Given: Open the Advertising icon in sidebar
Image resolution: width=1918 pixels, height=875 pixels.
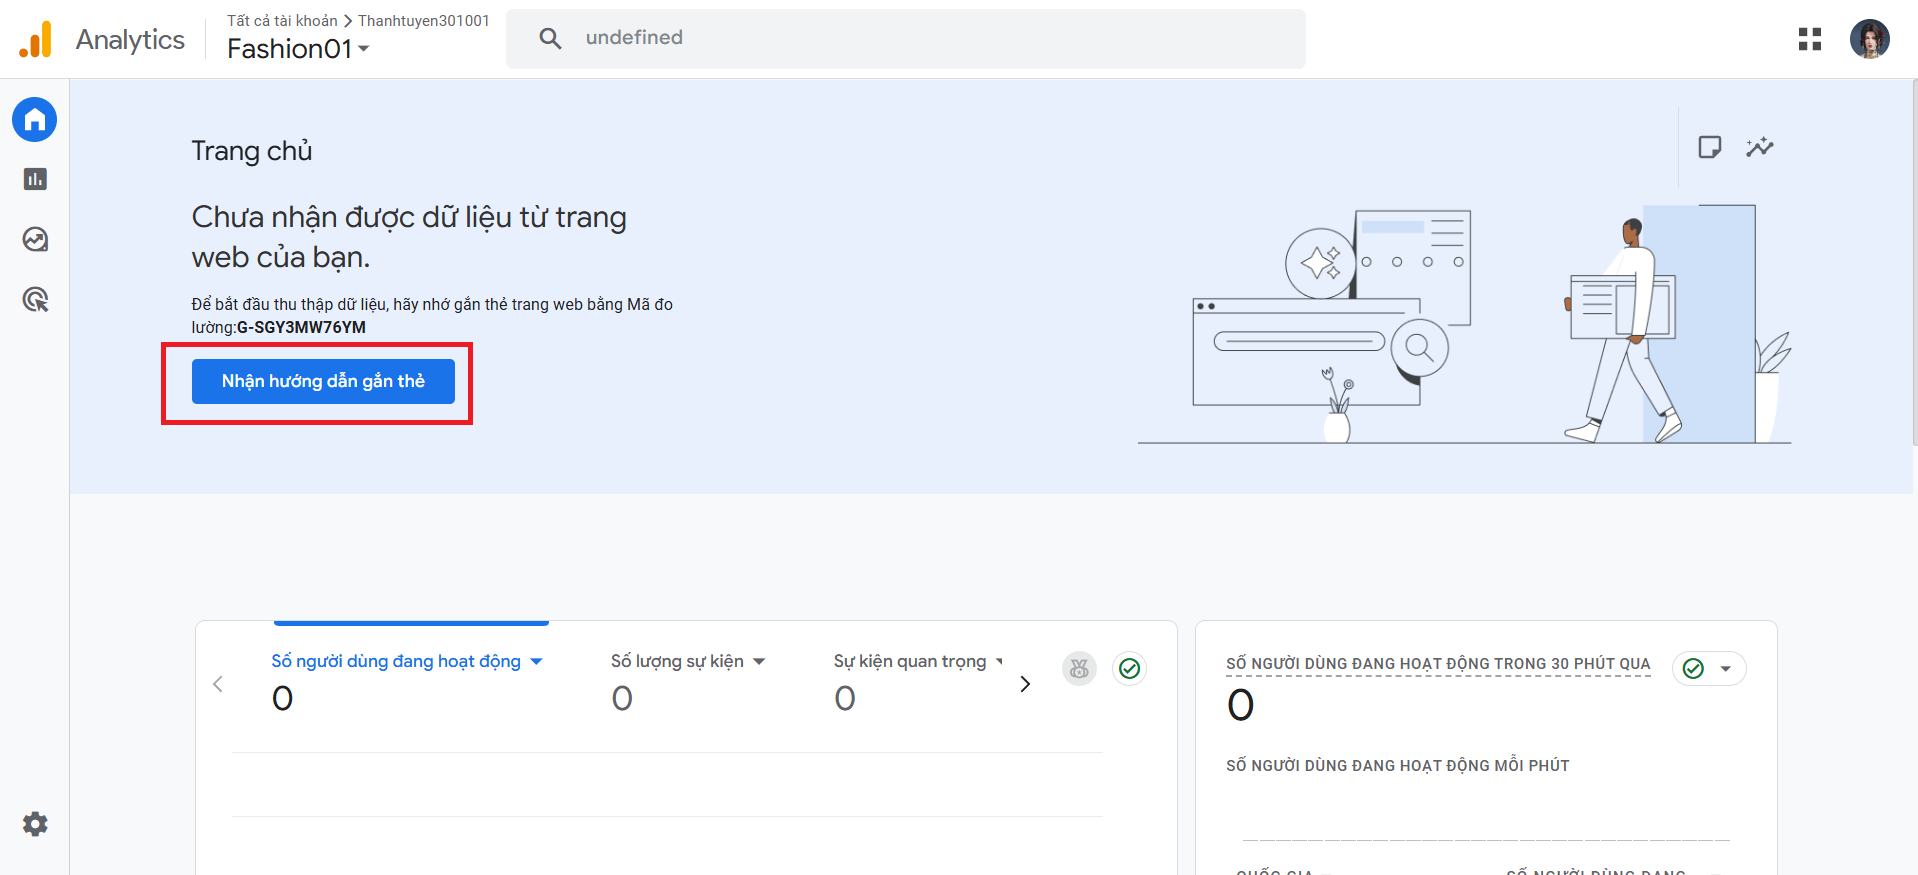Looking at the screenshot, I should tap(35, 299).
